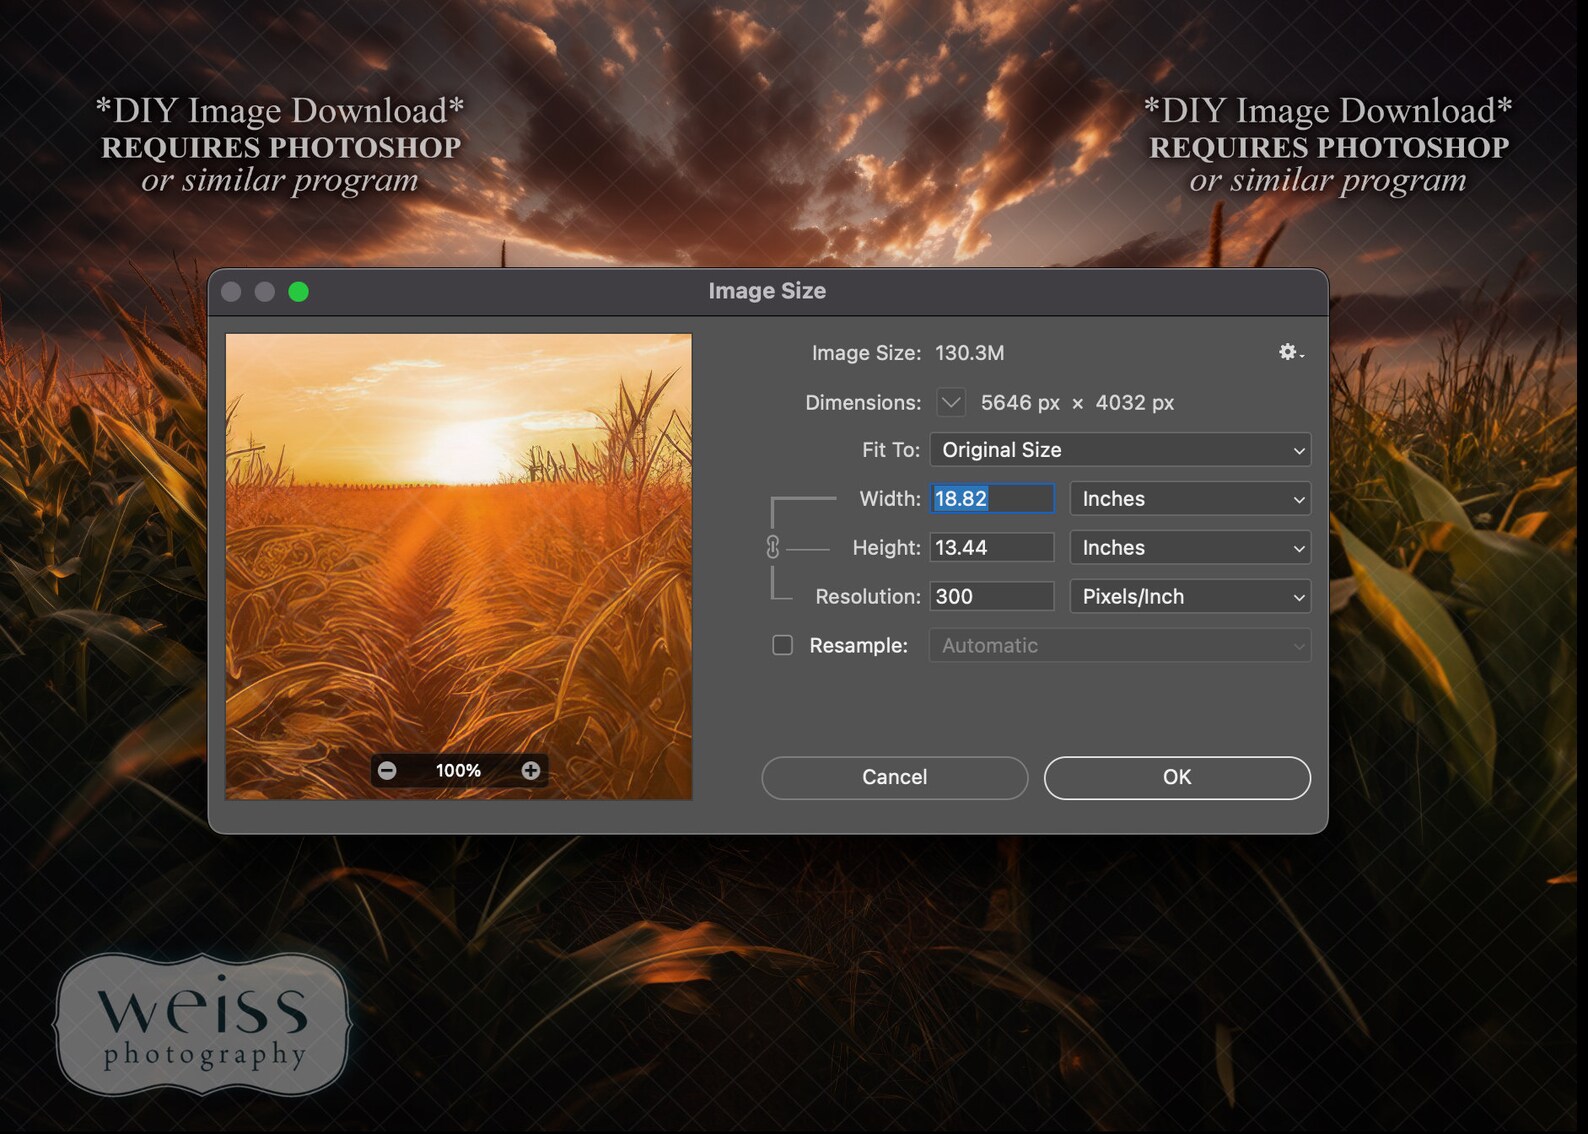
Task: Open the Width units Inches dropdown
Action: click(1190, 498)
